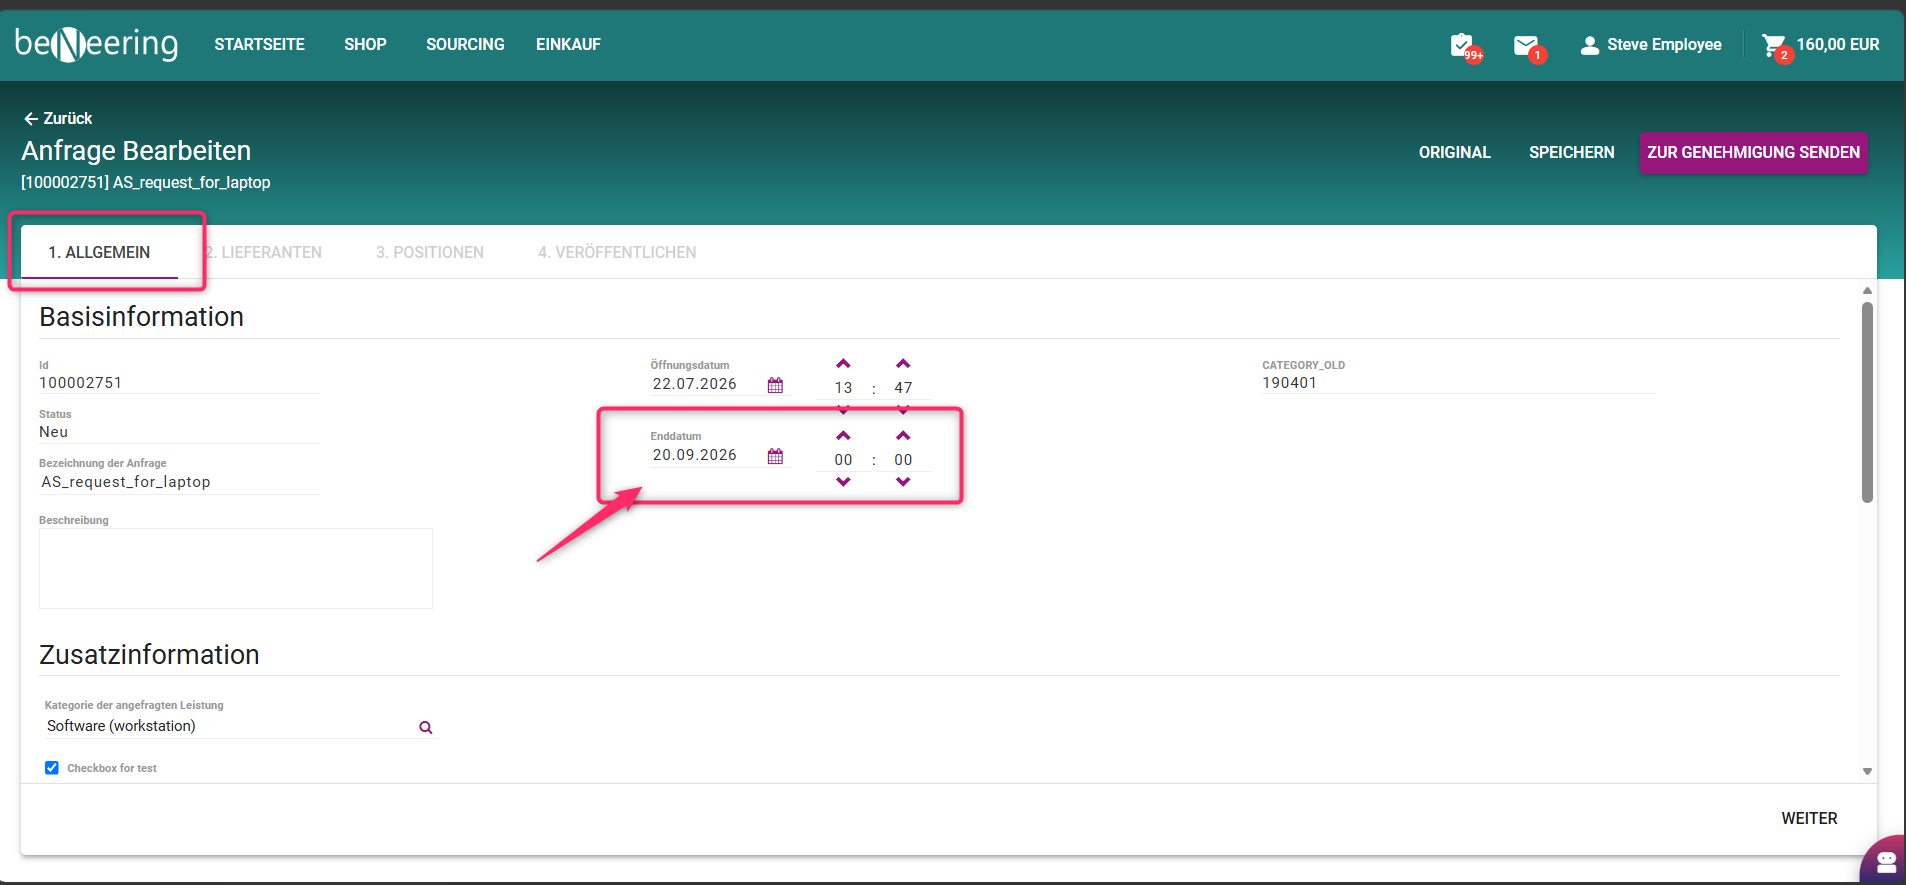Viewport: 1906px width, 885px height.
Task: Open the messages envelope icon
Action: pos(1527,45)
